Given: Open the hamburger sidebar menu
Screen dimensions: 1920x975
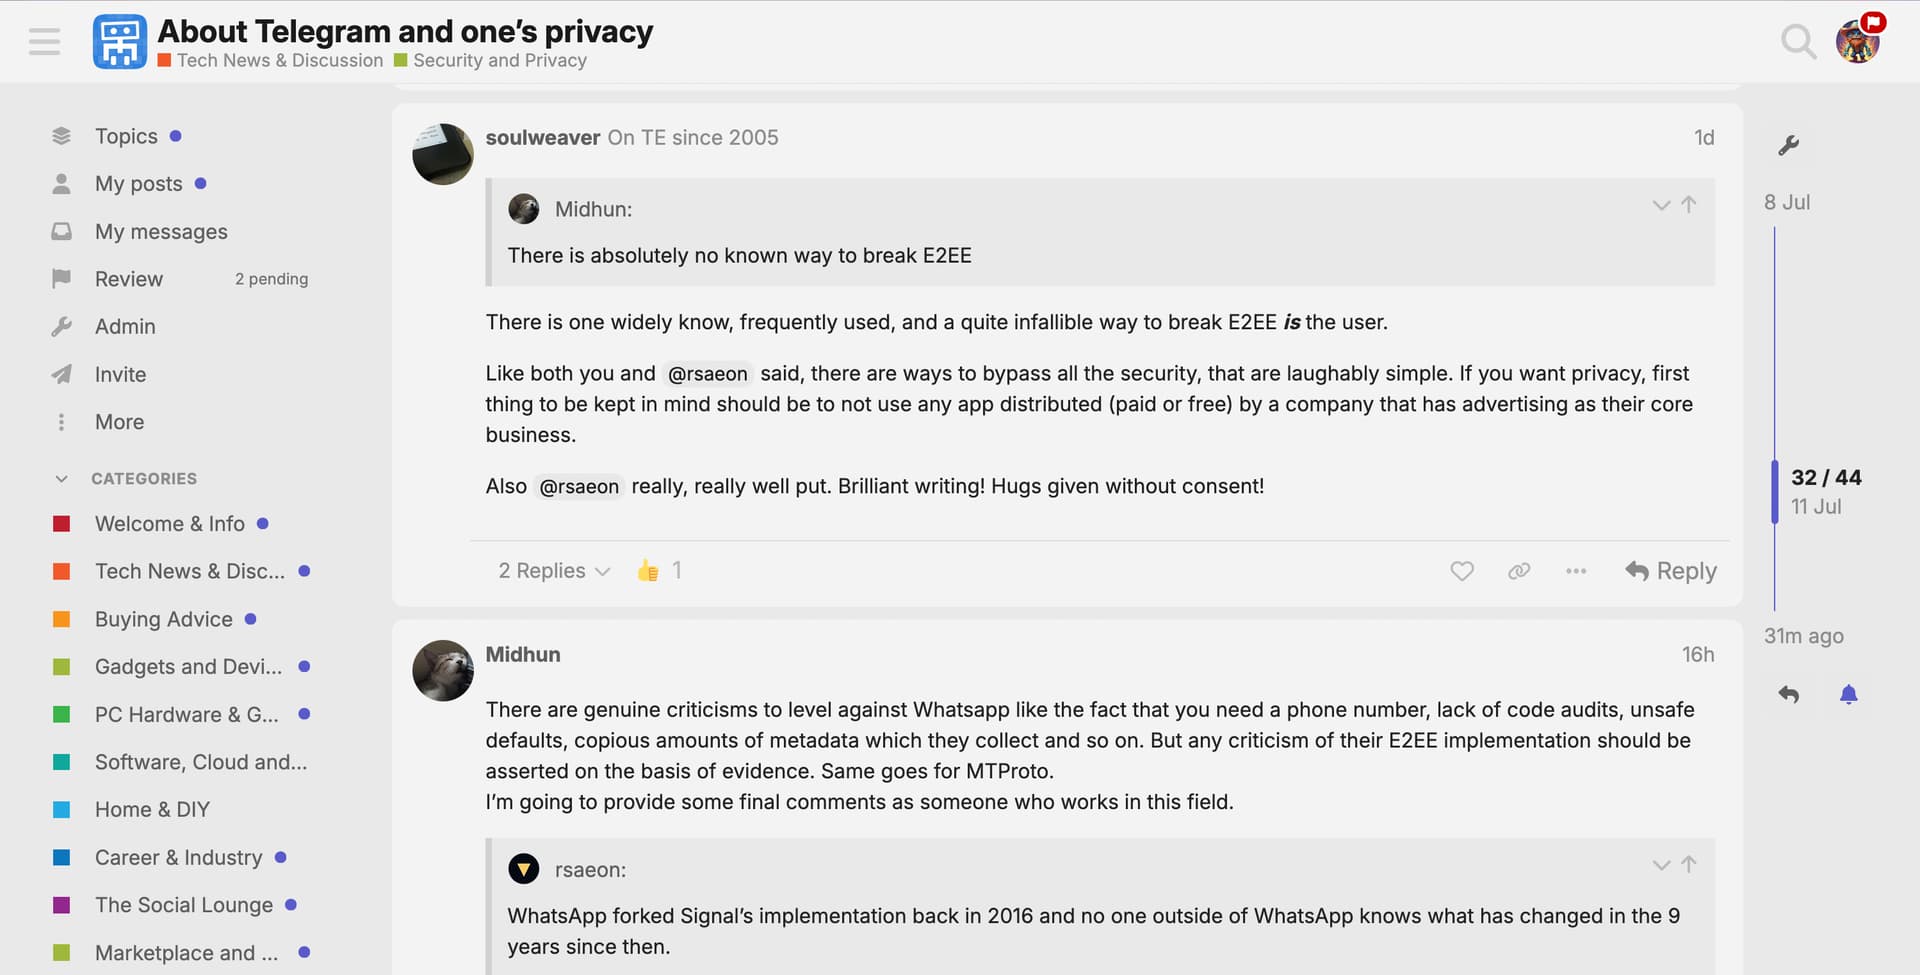Looking at the screenshot, I should [x=44, y=42].
